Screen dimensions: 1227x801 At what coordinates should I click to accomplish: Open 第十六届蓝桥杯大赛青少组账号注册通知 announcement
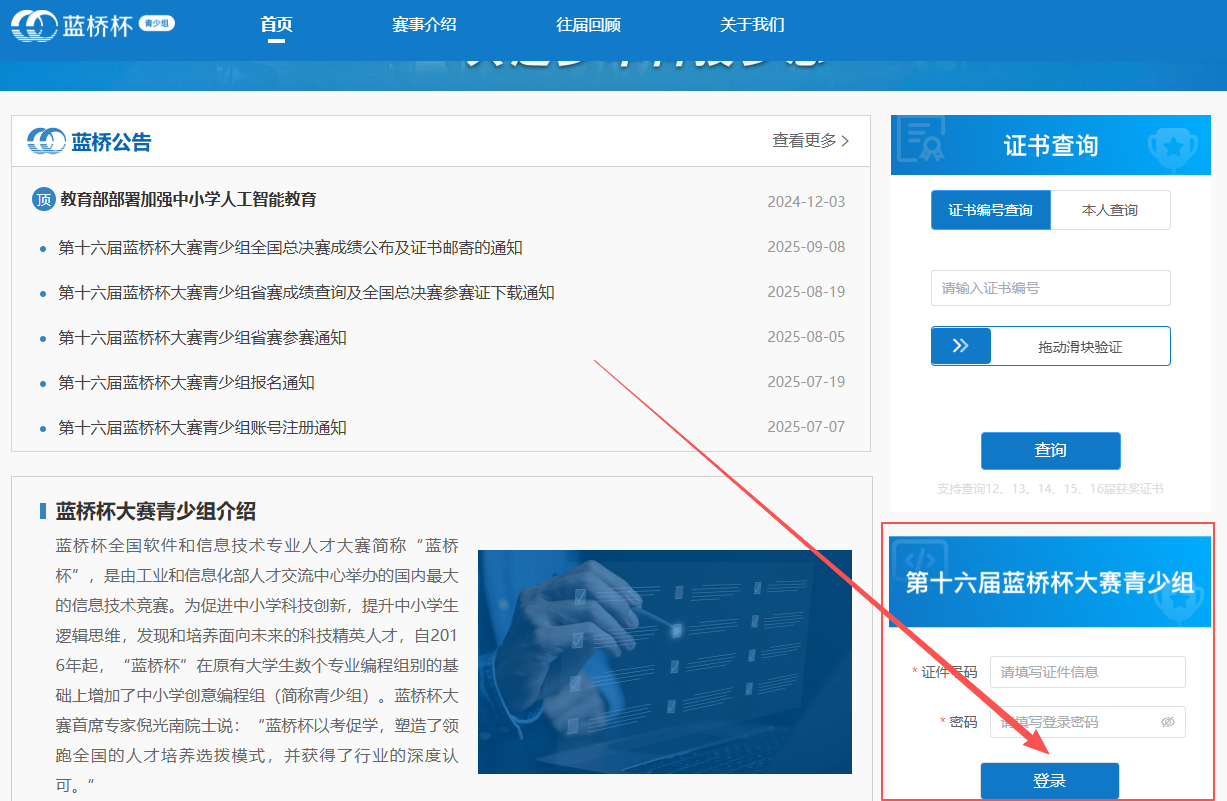point(202,428)
